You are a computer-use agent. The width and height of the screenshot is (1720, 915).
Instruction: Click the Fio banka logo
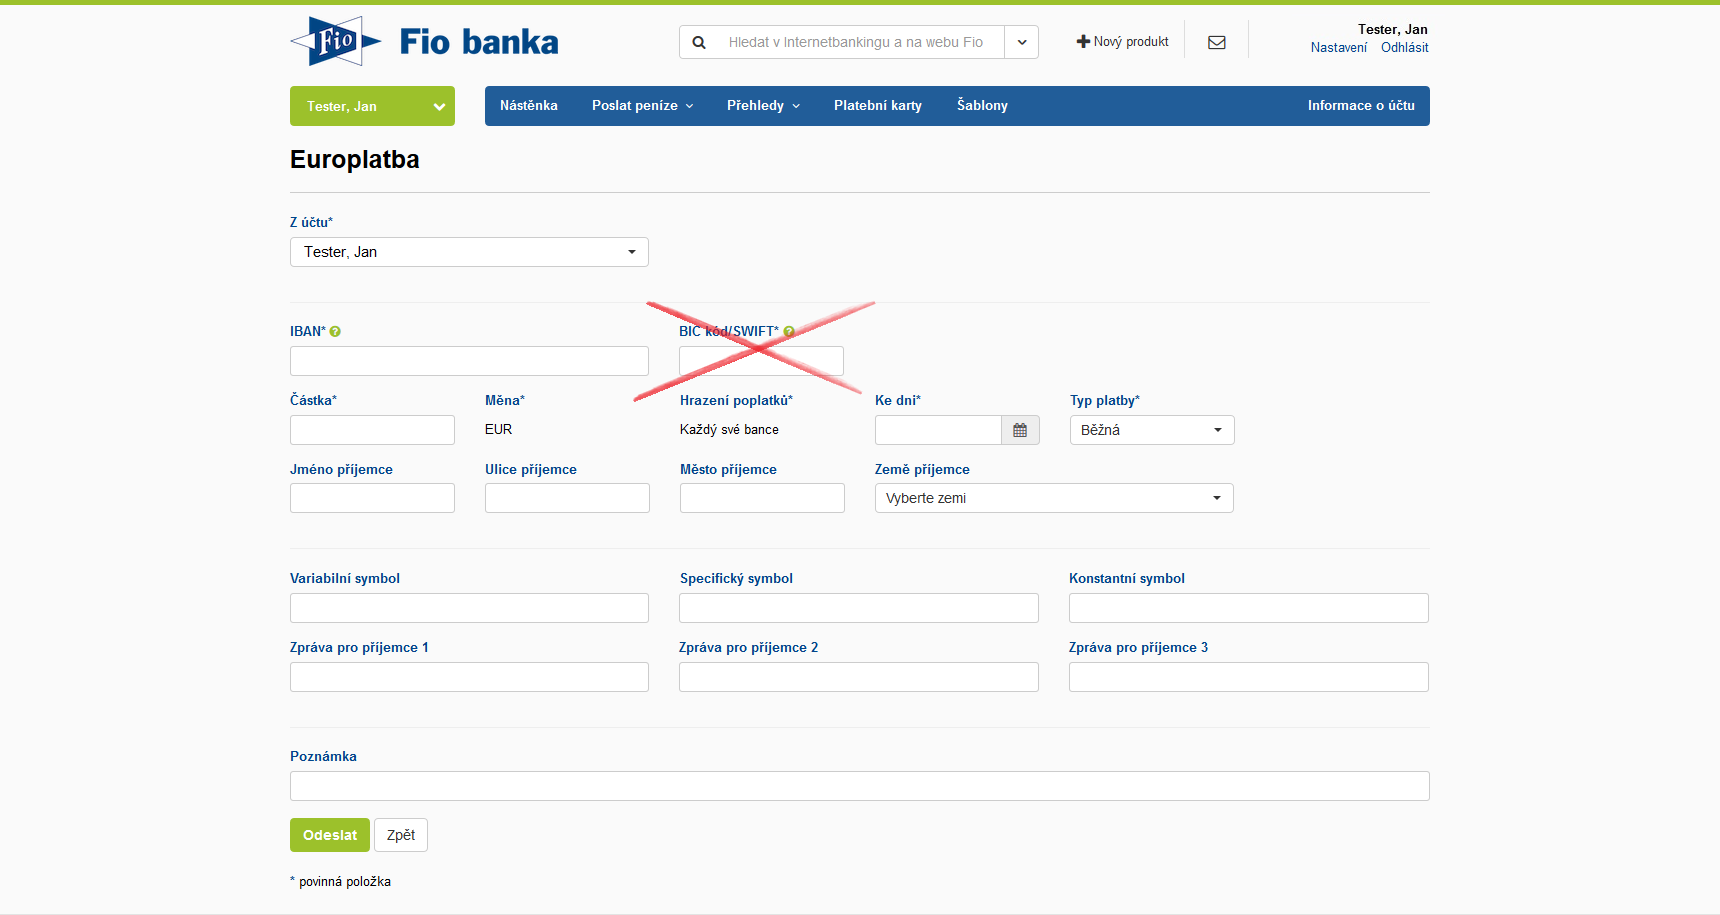click(424, 41)
